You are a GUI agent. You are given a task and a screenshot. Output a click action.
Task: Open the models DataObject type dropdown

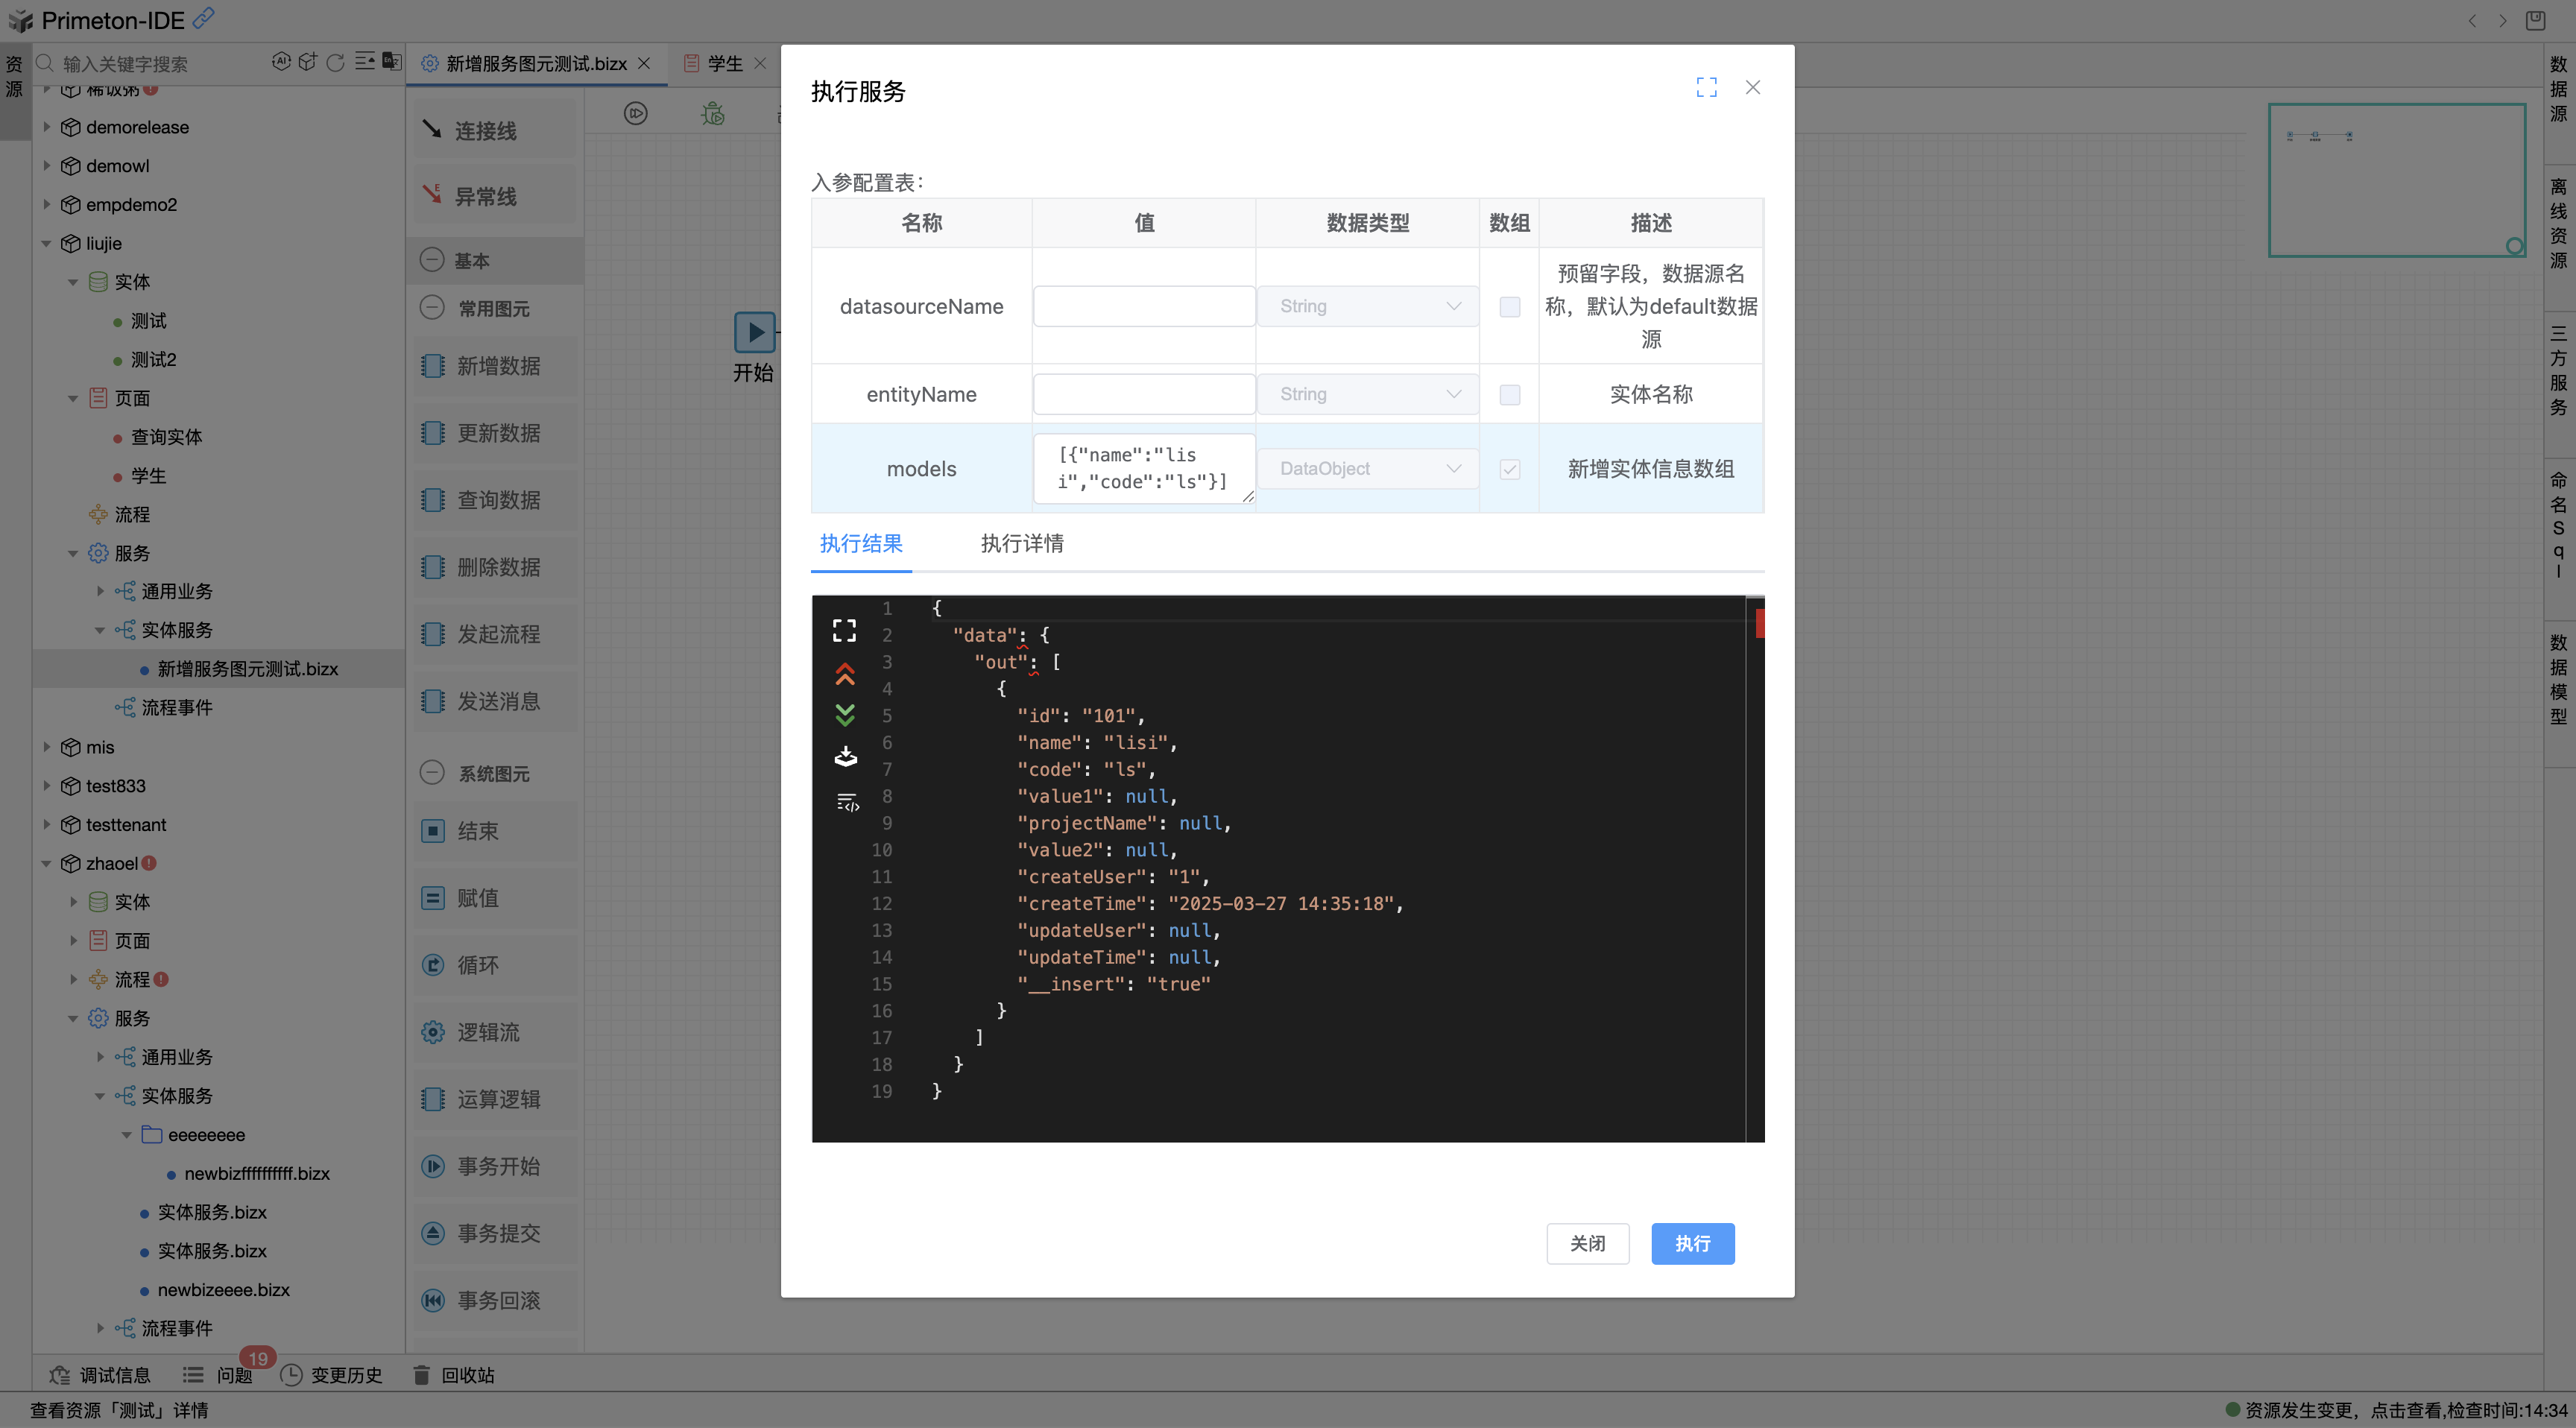1366,469
